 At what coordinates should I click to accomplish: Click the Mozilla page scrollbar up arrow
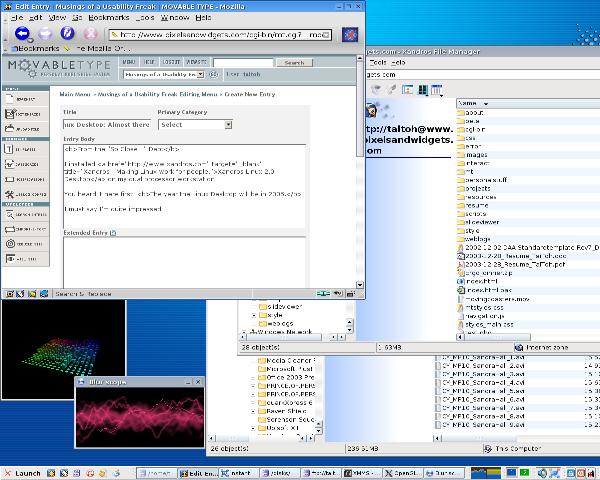point(360,58)
